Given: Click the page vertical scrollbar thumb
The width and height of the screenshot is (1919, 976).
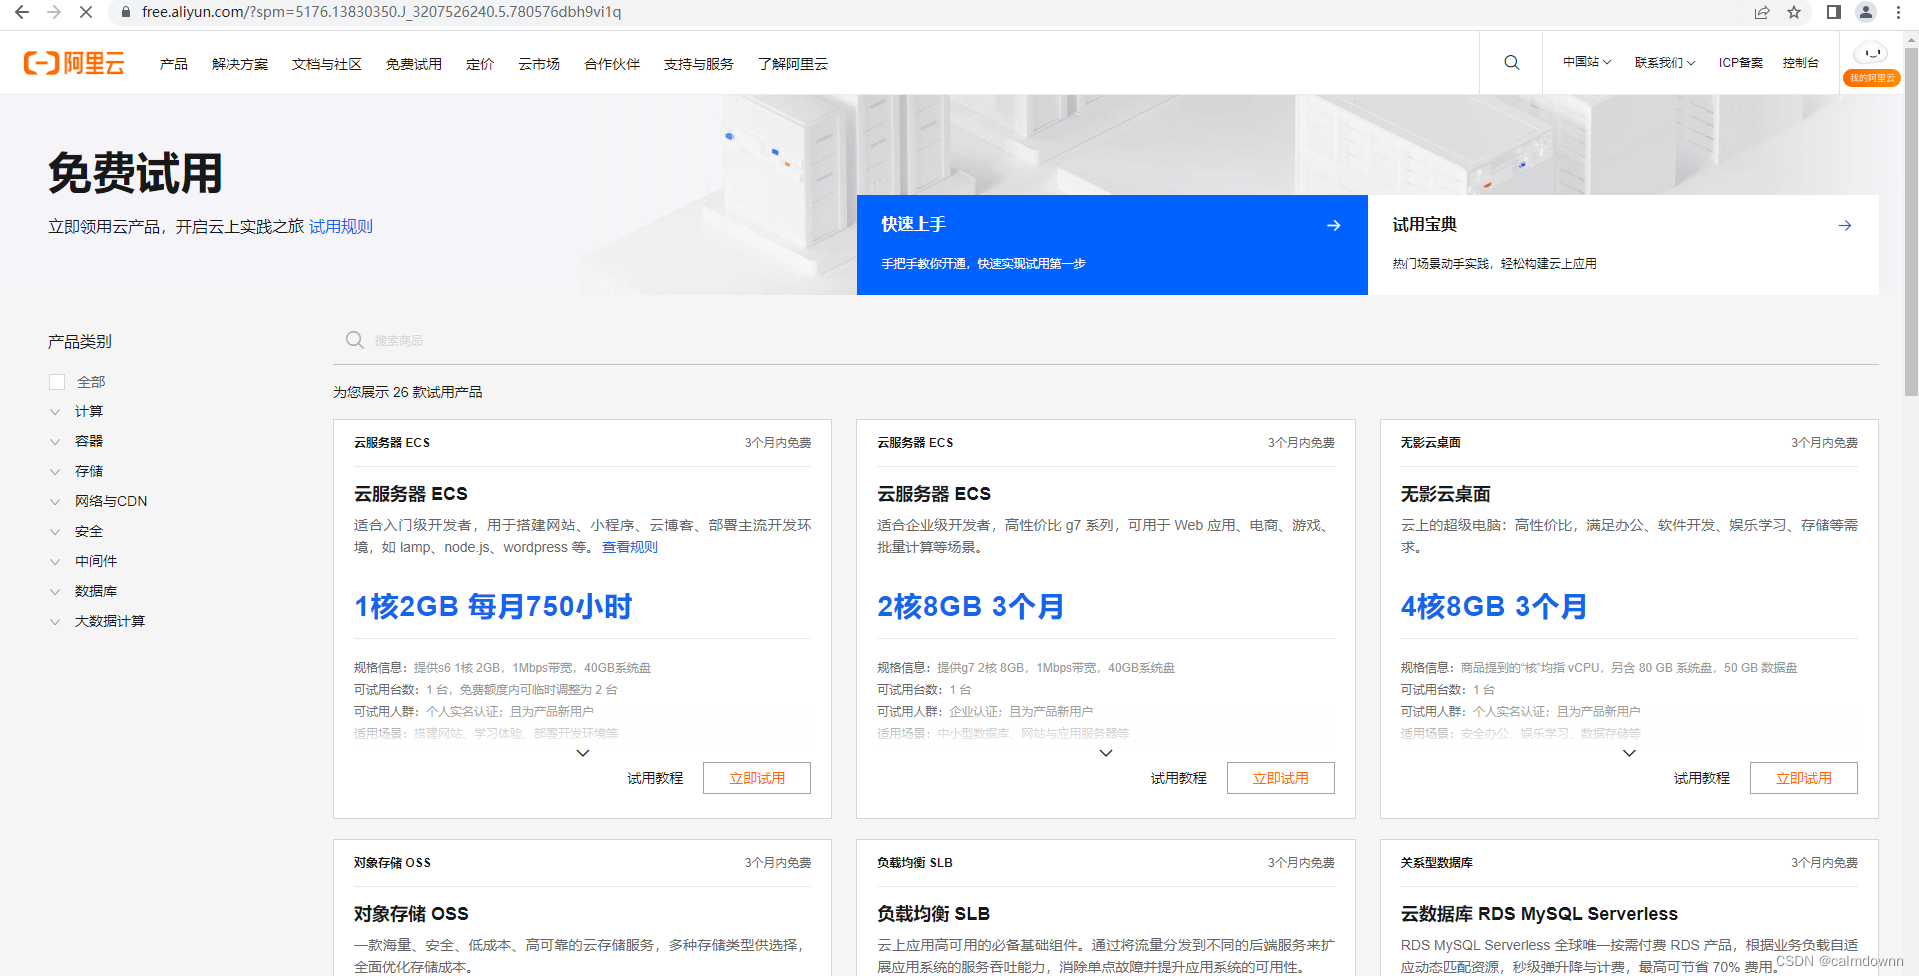Looking at the screenshot, I should click(1911, 220).
